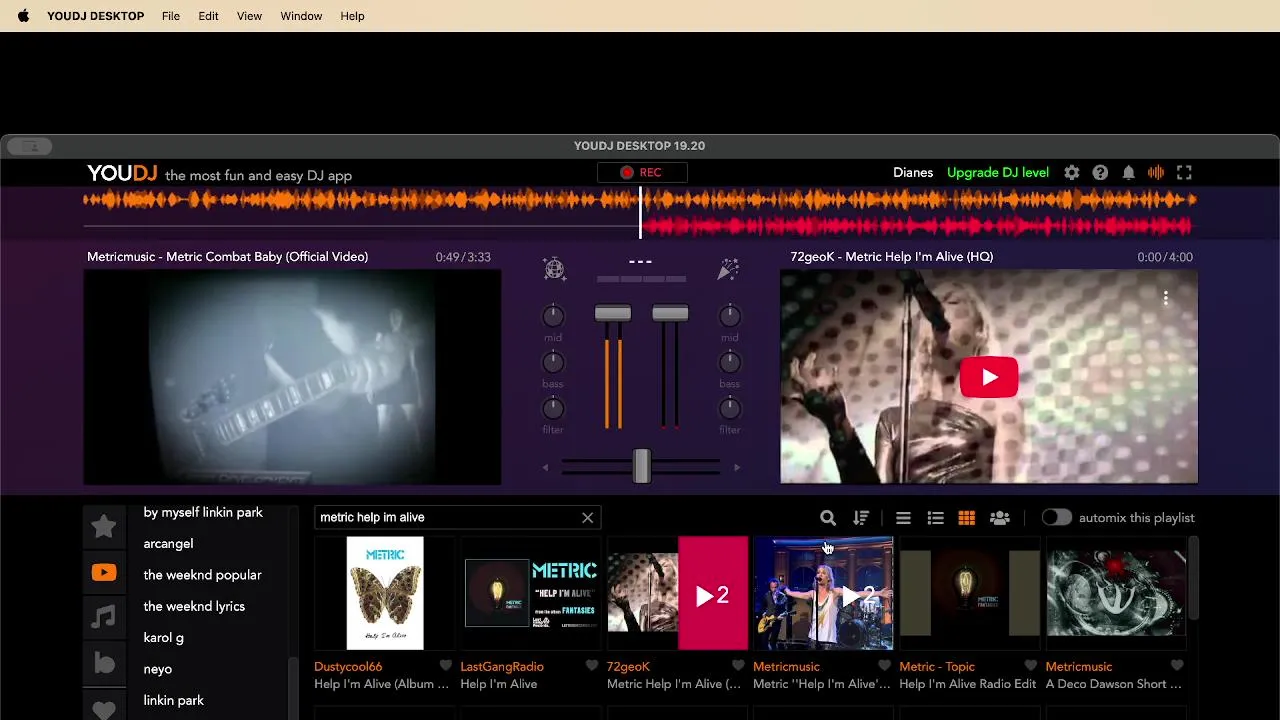Select 'arcangel' in search history
Image resolution: width=1280 pixels, height=720 pixels.
[x=168, y=543]
